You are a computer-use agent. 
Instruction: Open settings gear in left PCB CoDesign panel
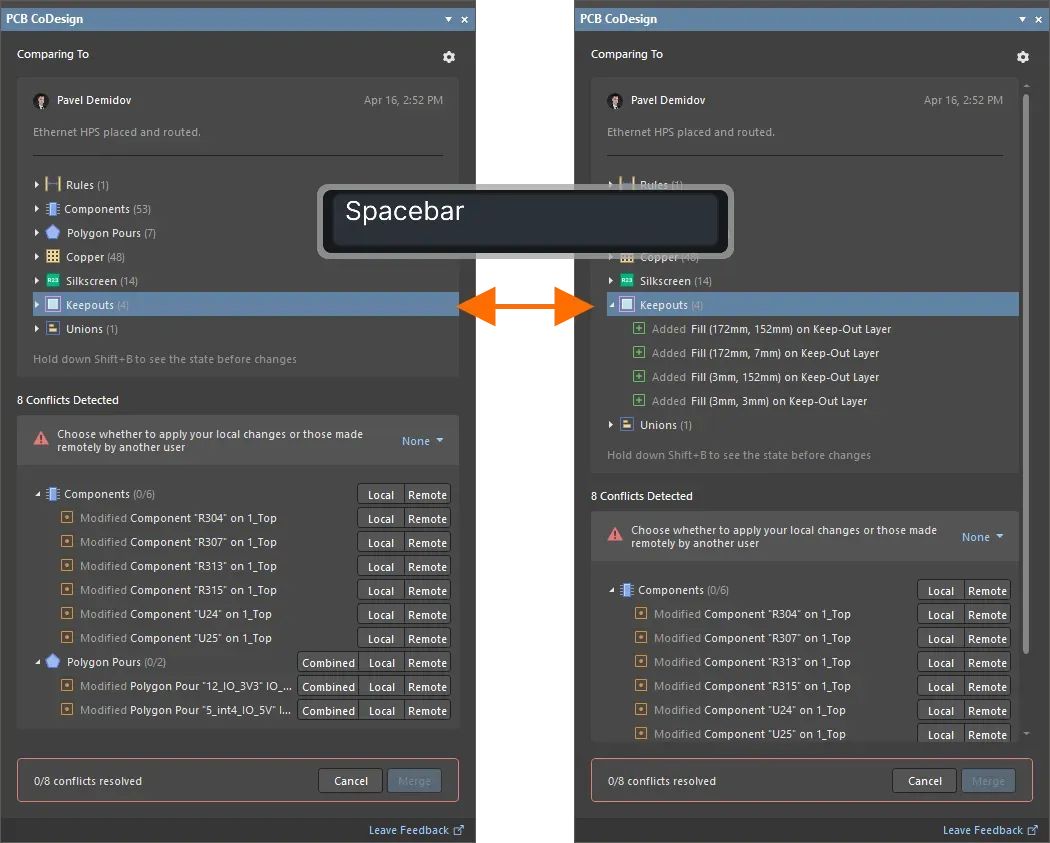click(449, 57)
